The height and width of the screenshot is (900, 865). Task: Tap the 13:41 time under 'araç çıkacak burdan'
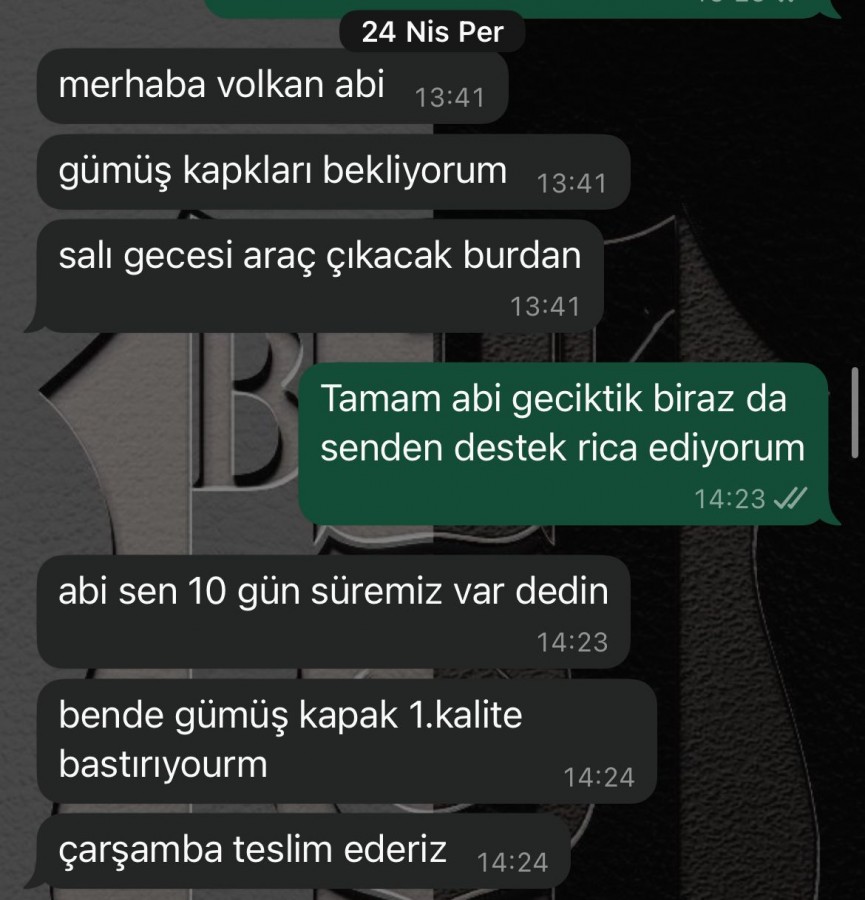(x=545, y=307)
